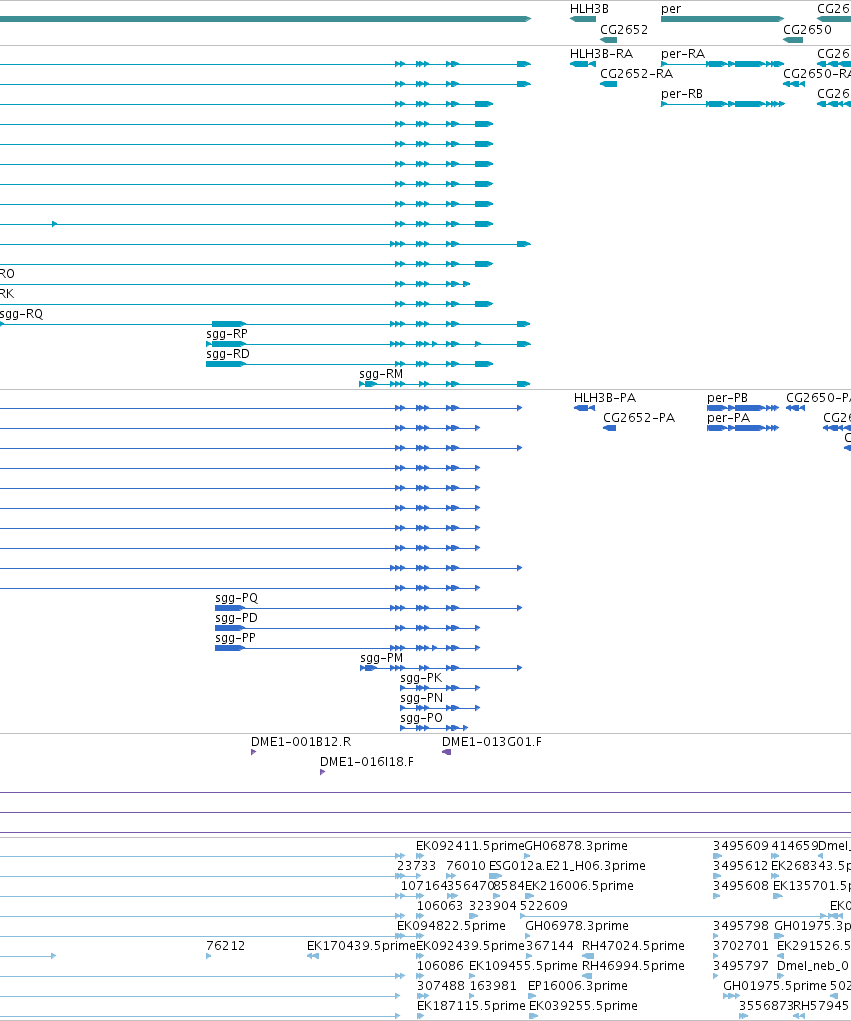Select the GH06978.3prime EST label
851x1021 pixels.
tap(577, 926)
